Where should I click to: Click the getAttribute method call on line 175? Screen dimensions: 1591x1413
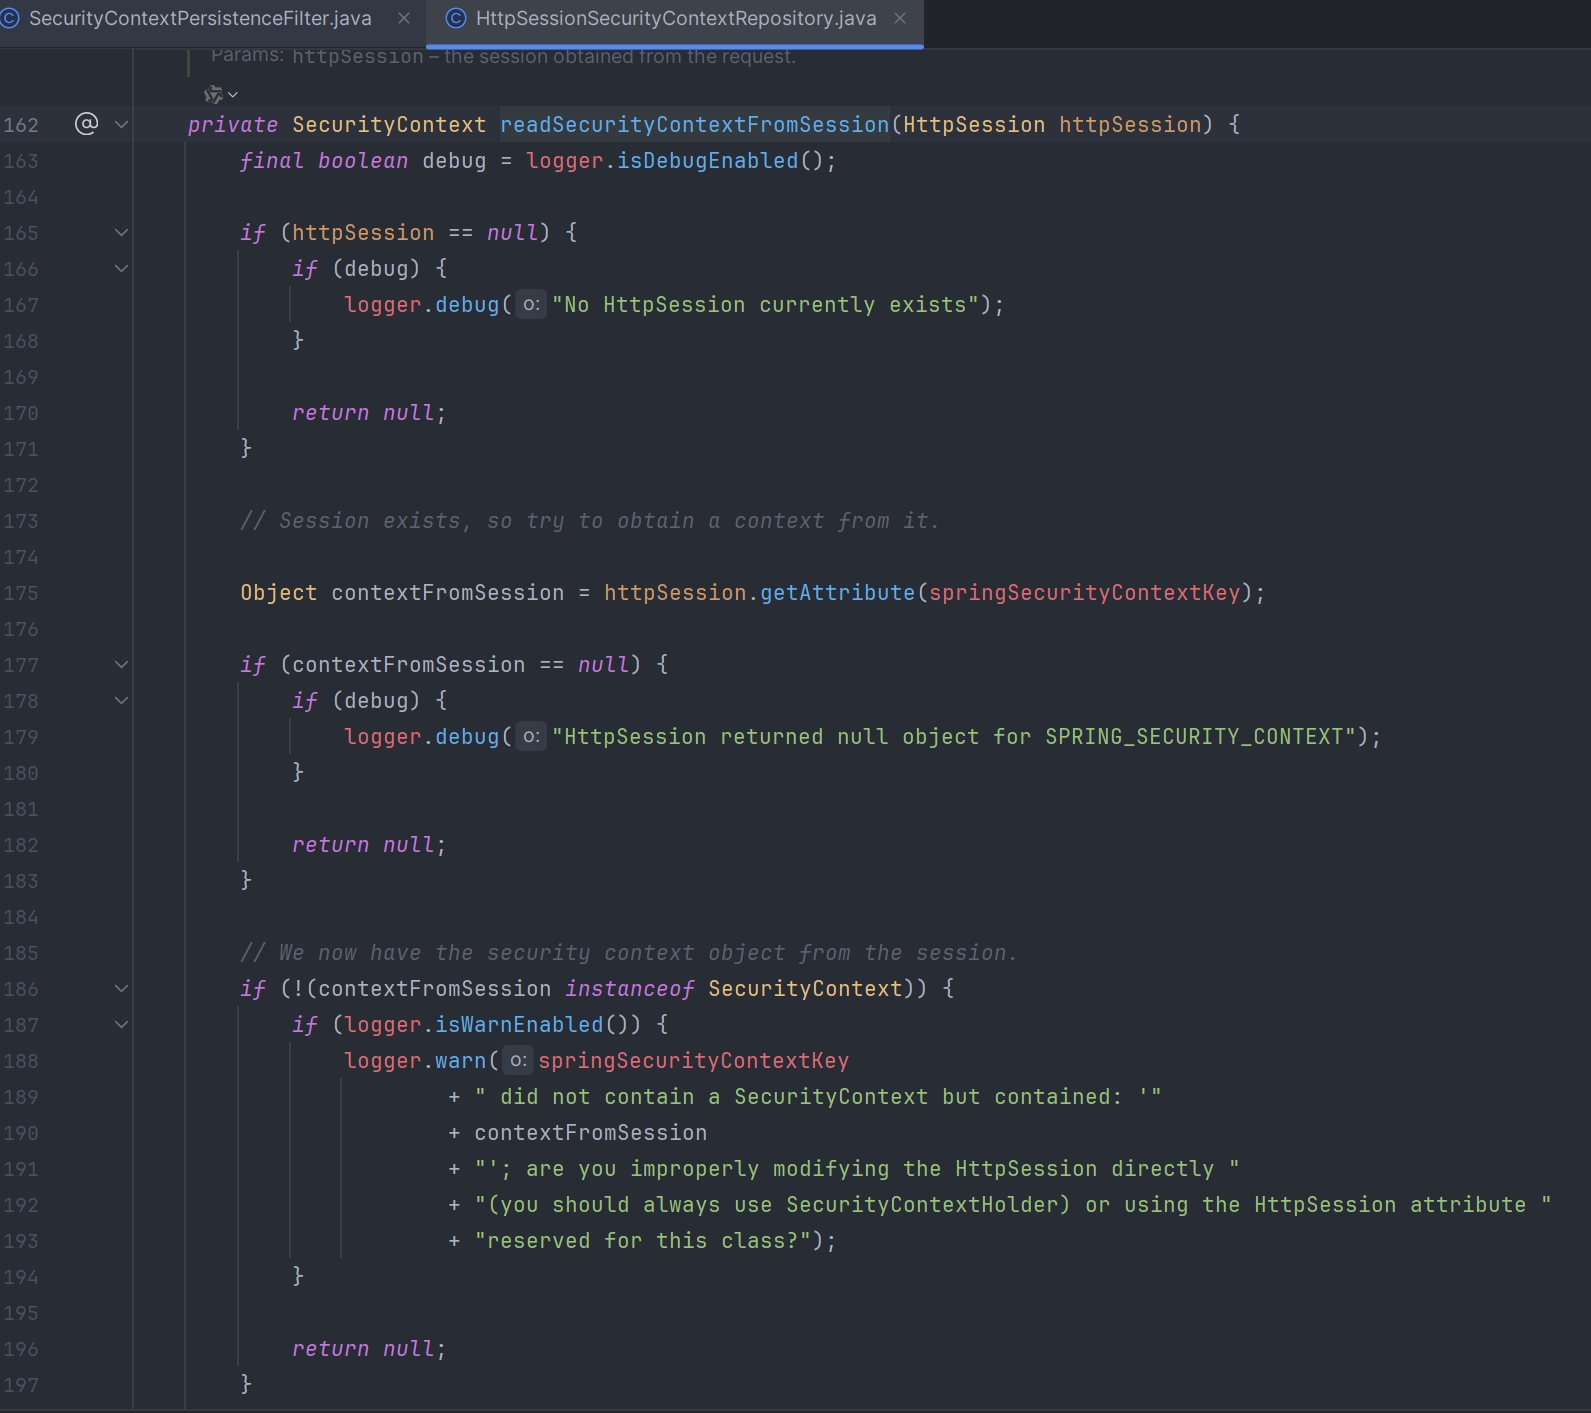click(x=837, y=592)
